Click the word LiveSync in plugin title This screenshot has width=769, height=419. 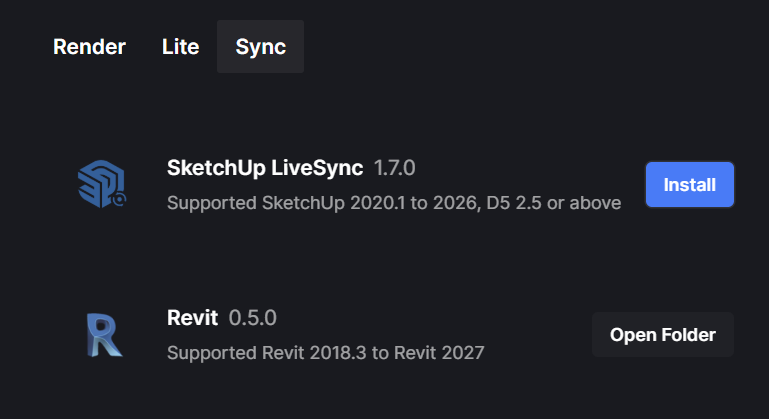coord(317,168)
